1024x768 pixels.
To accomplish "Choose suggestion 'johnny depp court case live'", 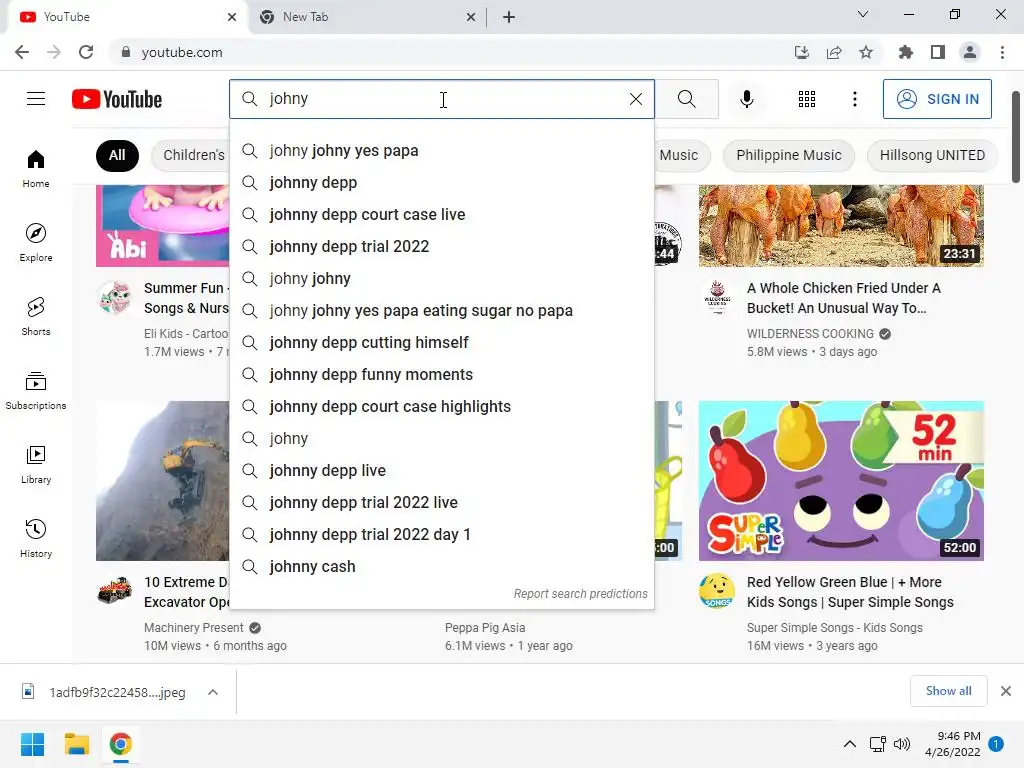I will tap(442, 215).
